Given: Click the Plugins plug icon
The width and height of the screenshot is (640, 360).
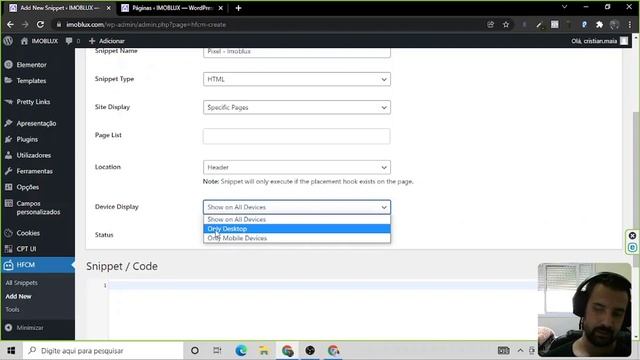Looking at the screenshot, I should click(x=8, y=139).
